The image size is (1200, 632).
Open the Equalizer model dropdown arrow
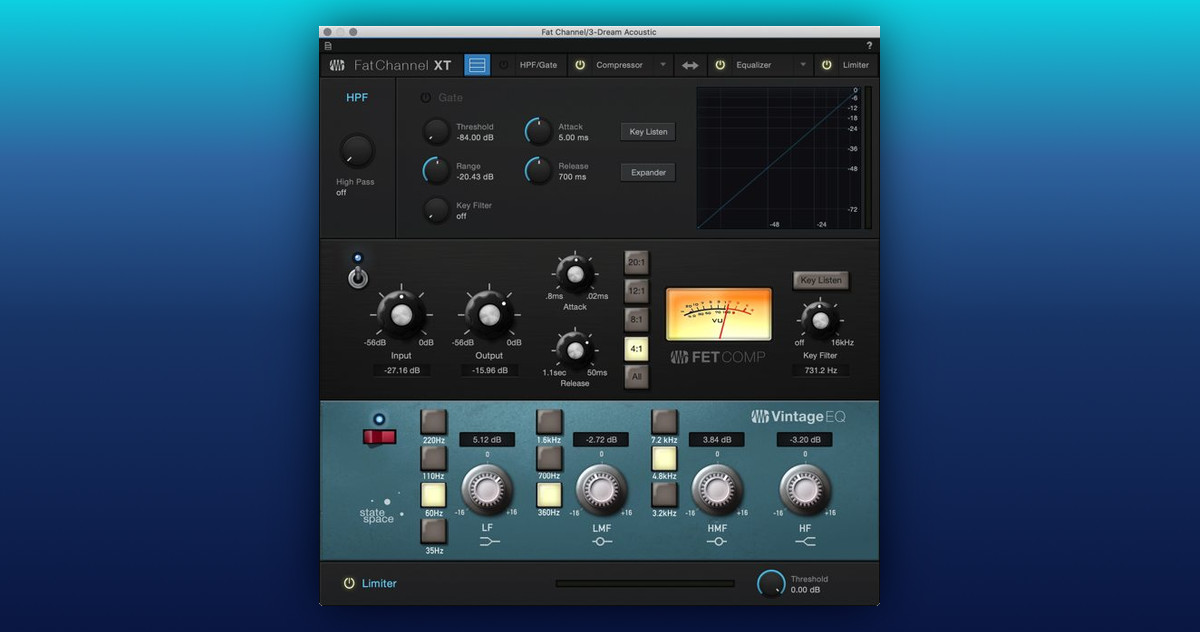click(801, 65)
